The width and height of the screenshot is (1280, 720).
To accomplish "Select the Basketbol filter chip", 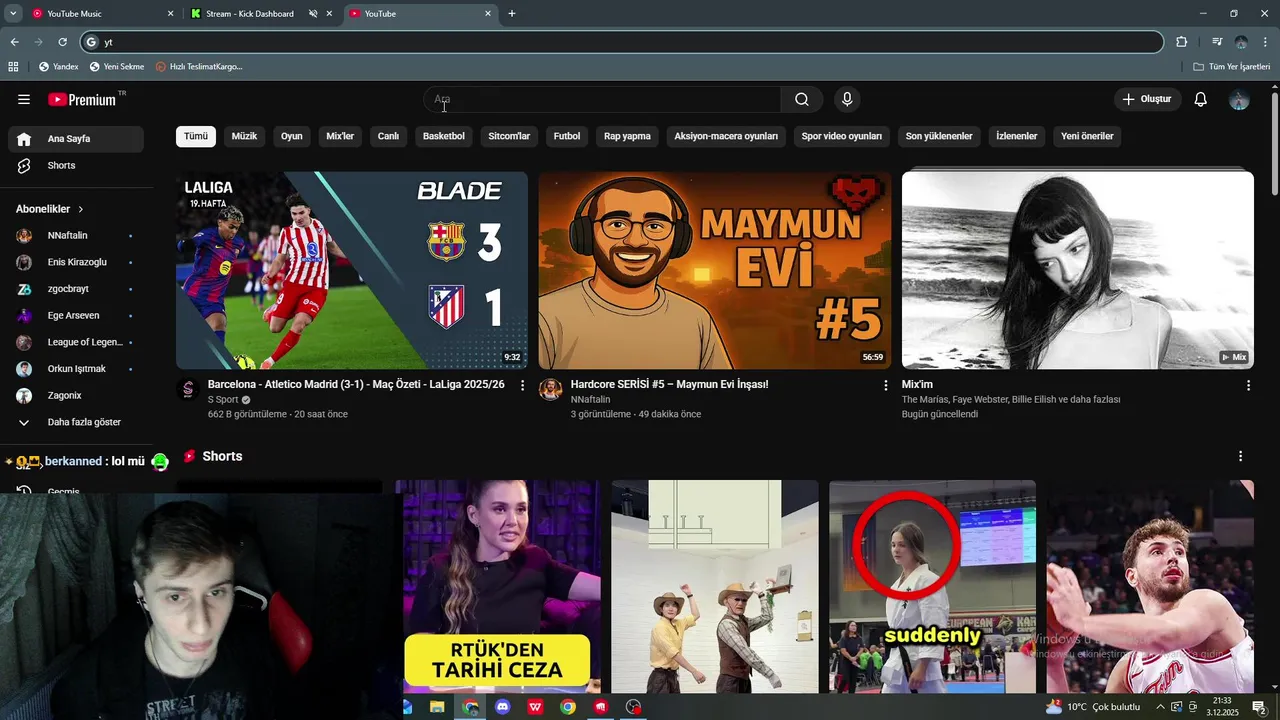I will (x=444, y=136).
